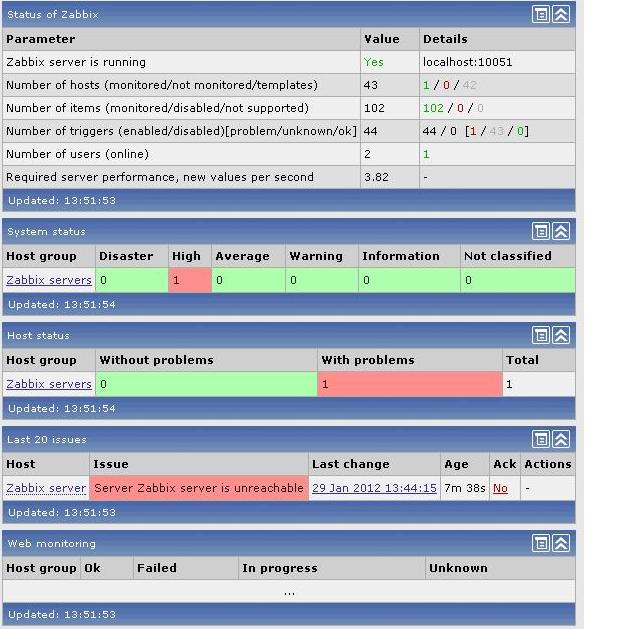Click the Warning cell showing 0
The width and height of the screenshot is (640, 629).
[322, 280]
